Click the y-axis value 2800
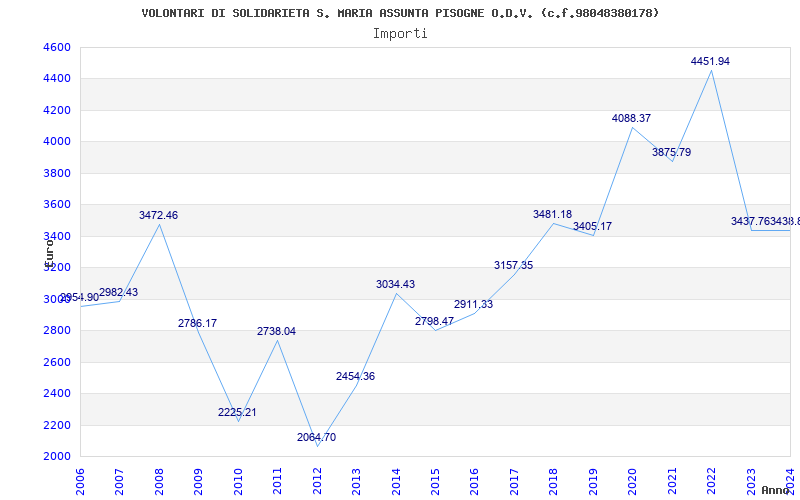 pos(57,331)
